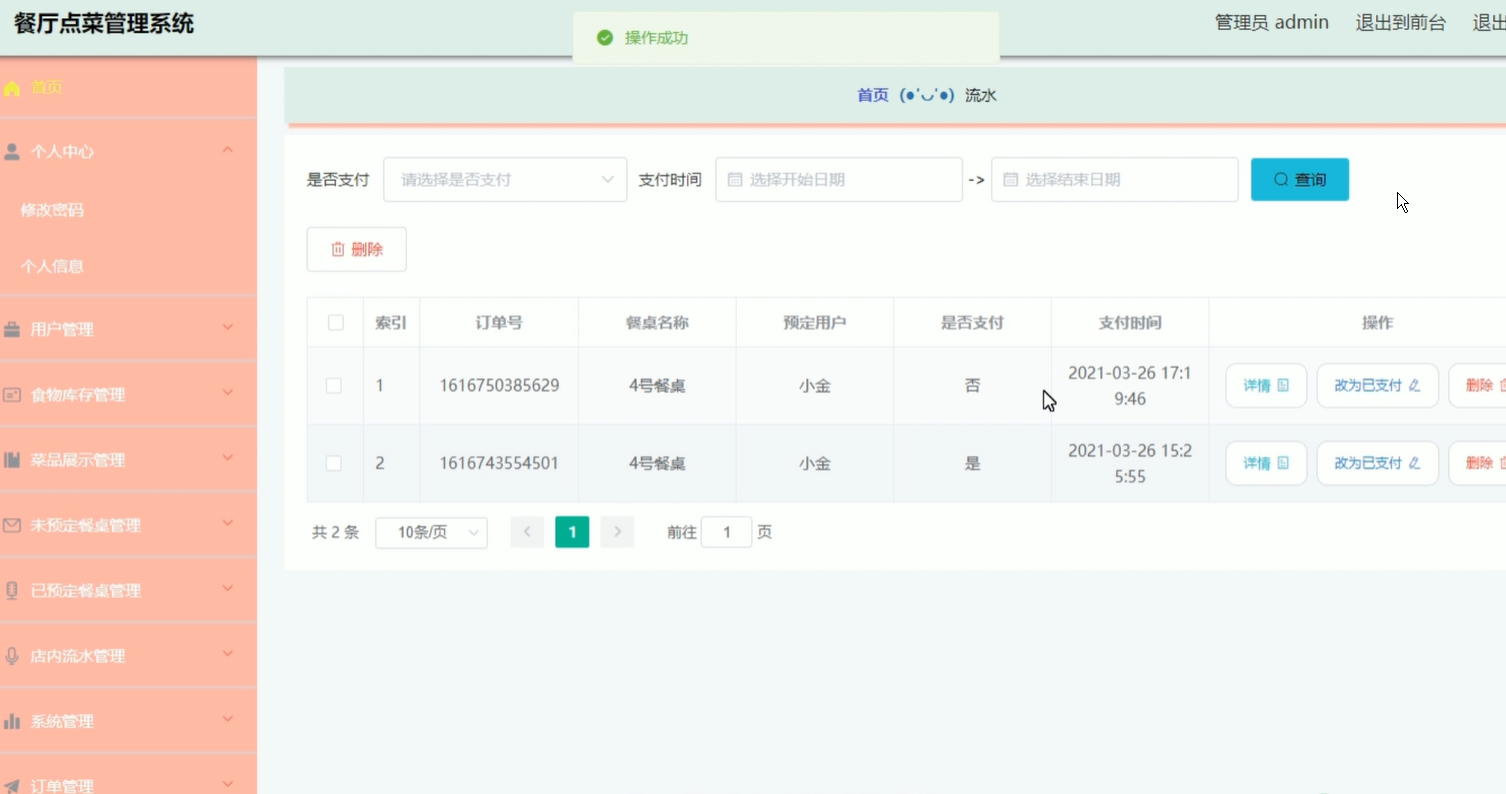This screenshot has height=794, width=1506.
Task: Click the calendar icon in end date field
Action: click(1010, 180)
